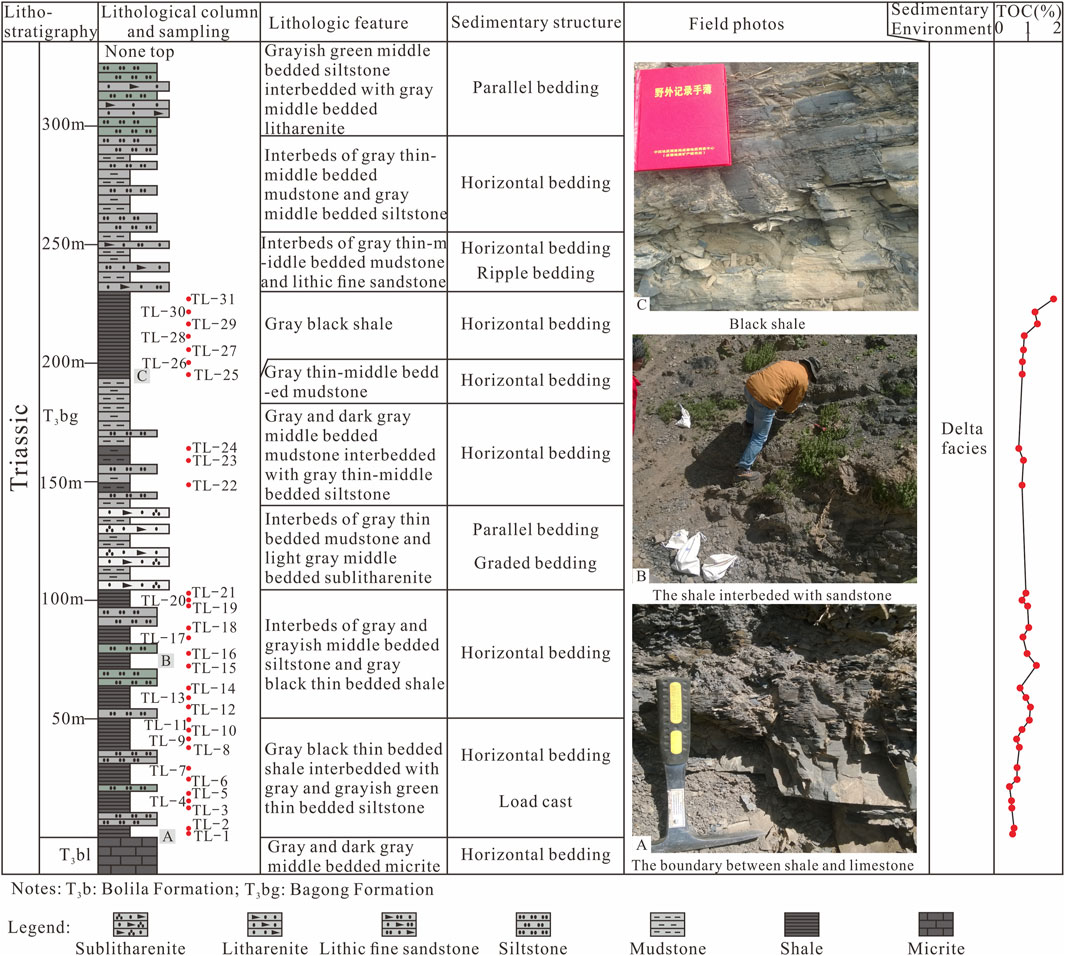The width and height of the screenshot is (1065, 956).
Task: Click marker A in the lithological column
Action: pos(168,836)
